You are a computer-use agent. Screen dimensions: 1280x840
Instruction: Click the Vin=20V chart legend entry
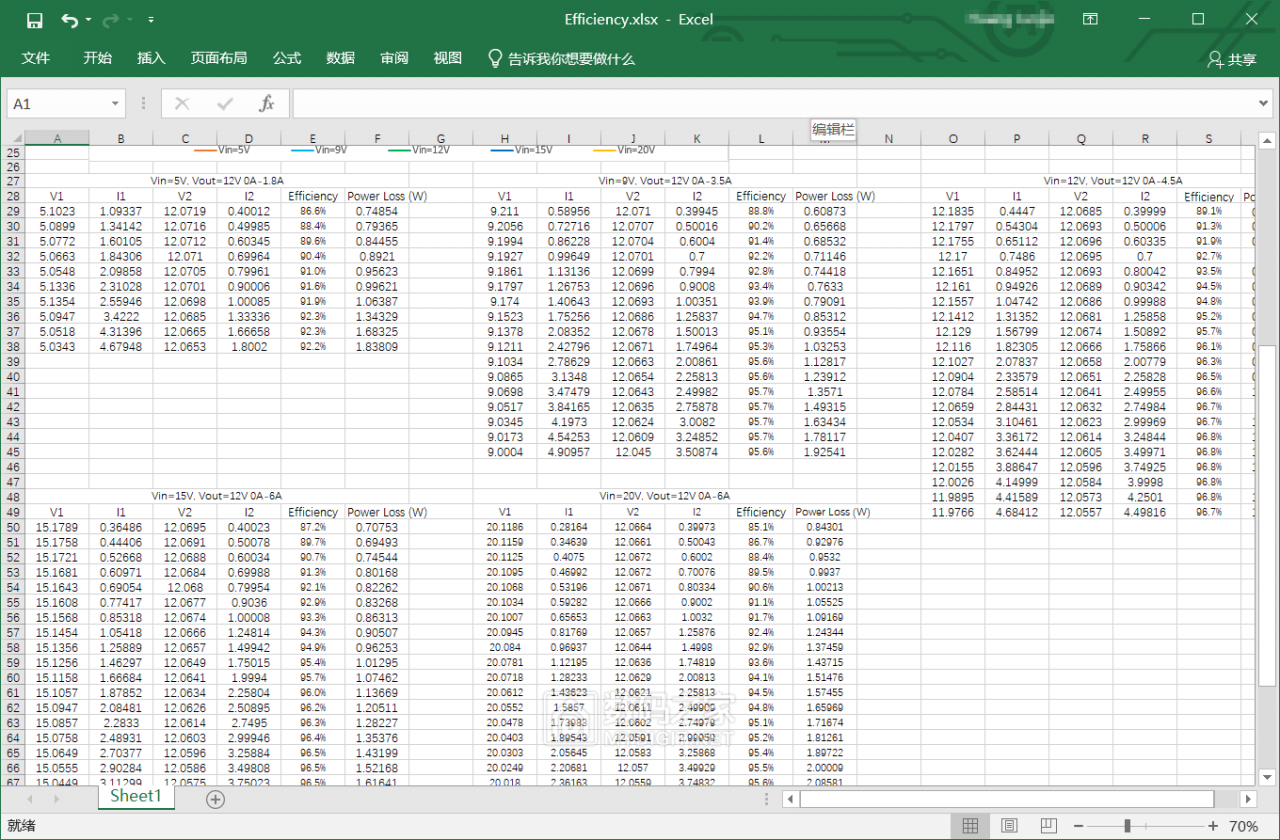pyautogui.click(x=624, y=150)
